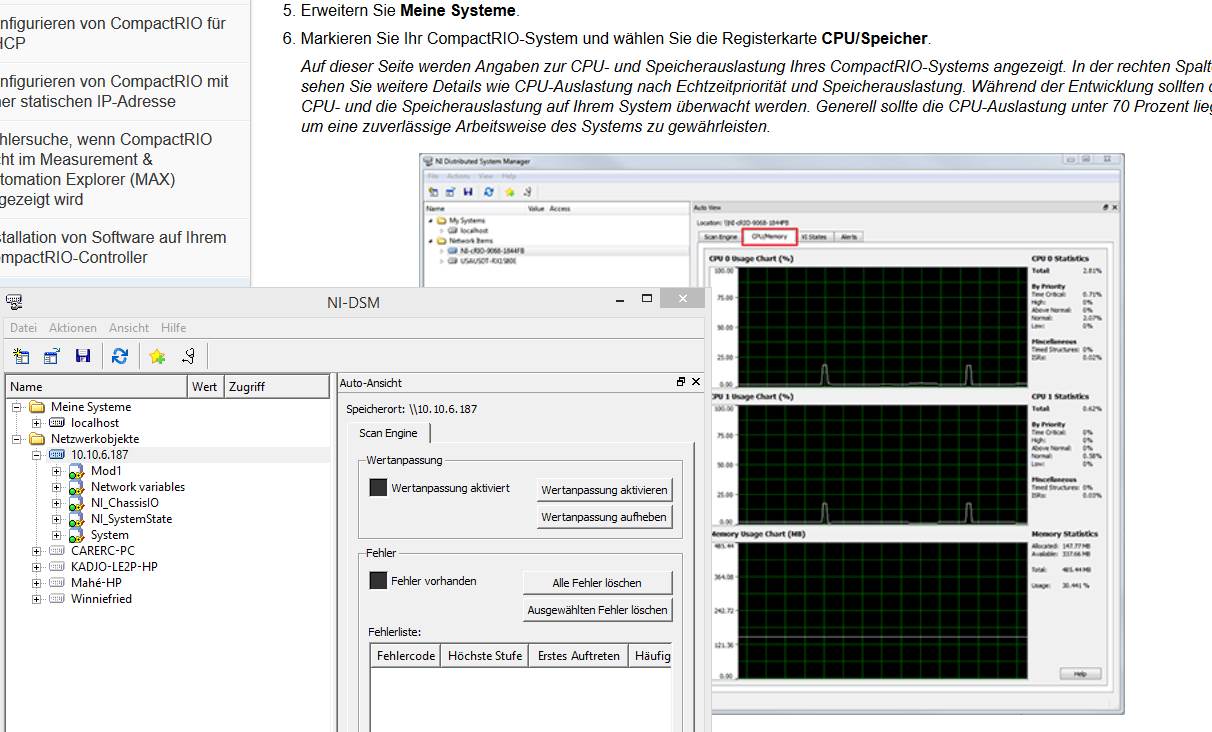Collapse the Meine Systeme tree node
Viewport: 1212px width, 732px height.
coord(17,407)
